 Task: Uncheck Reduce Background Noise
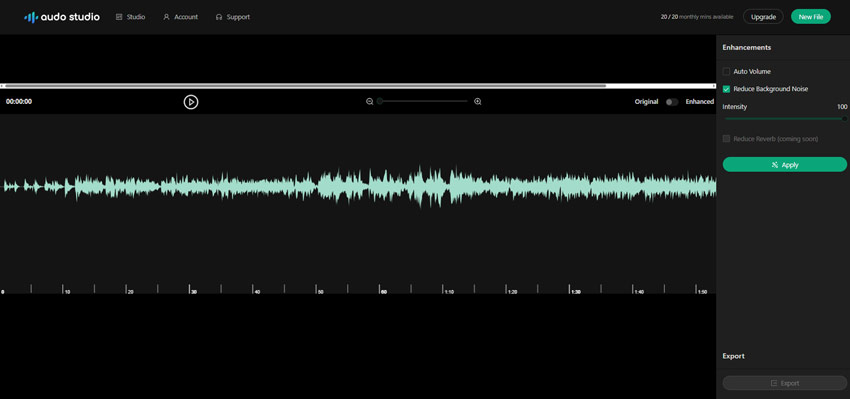[726, 89]
